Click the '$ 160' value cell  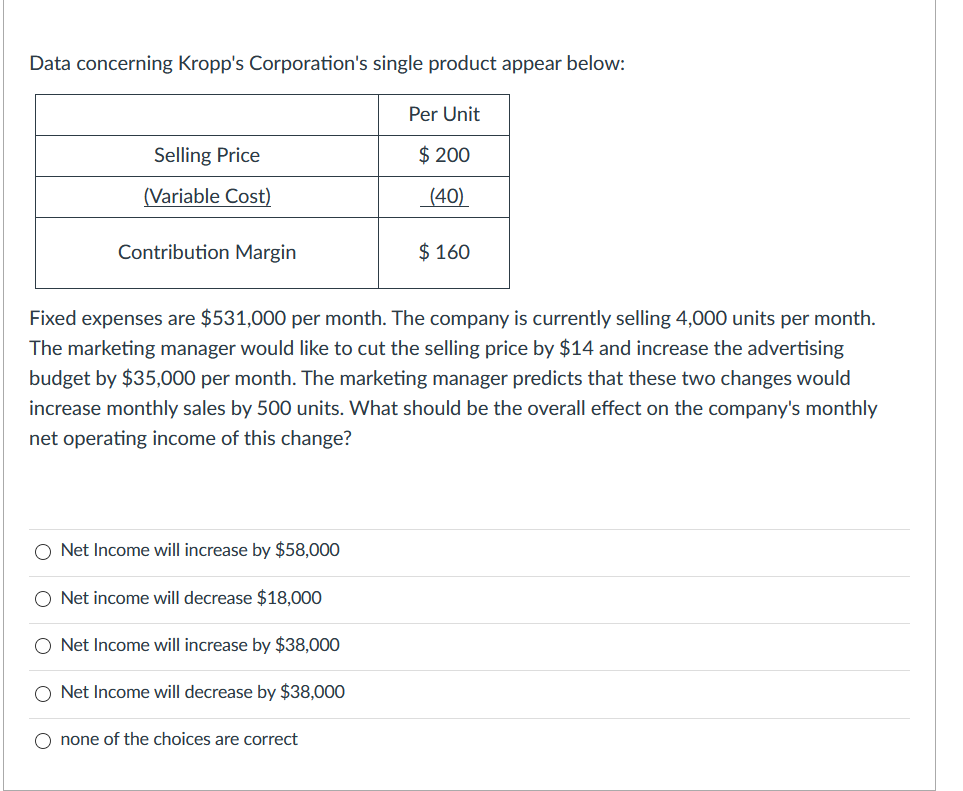443,252
